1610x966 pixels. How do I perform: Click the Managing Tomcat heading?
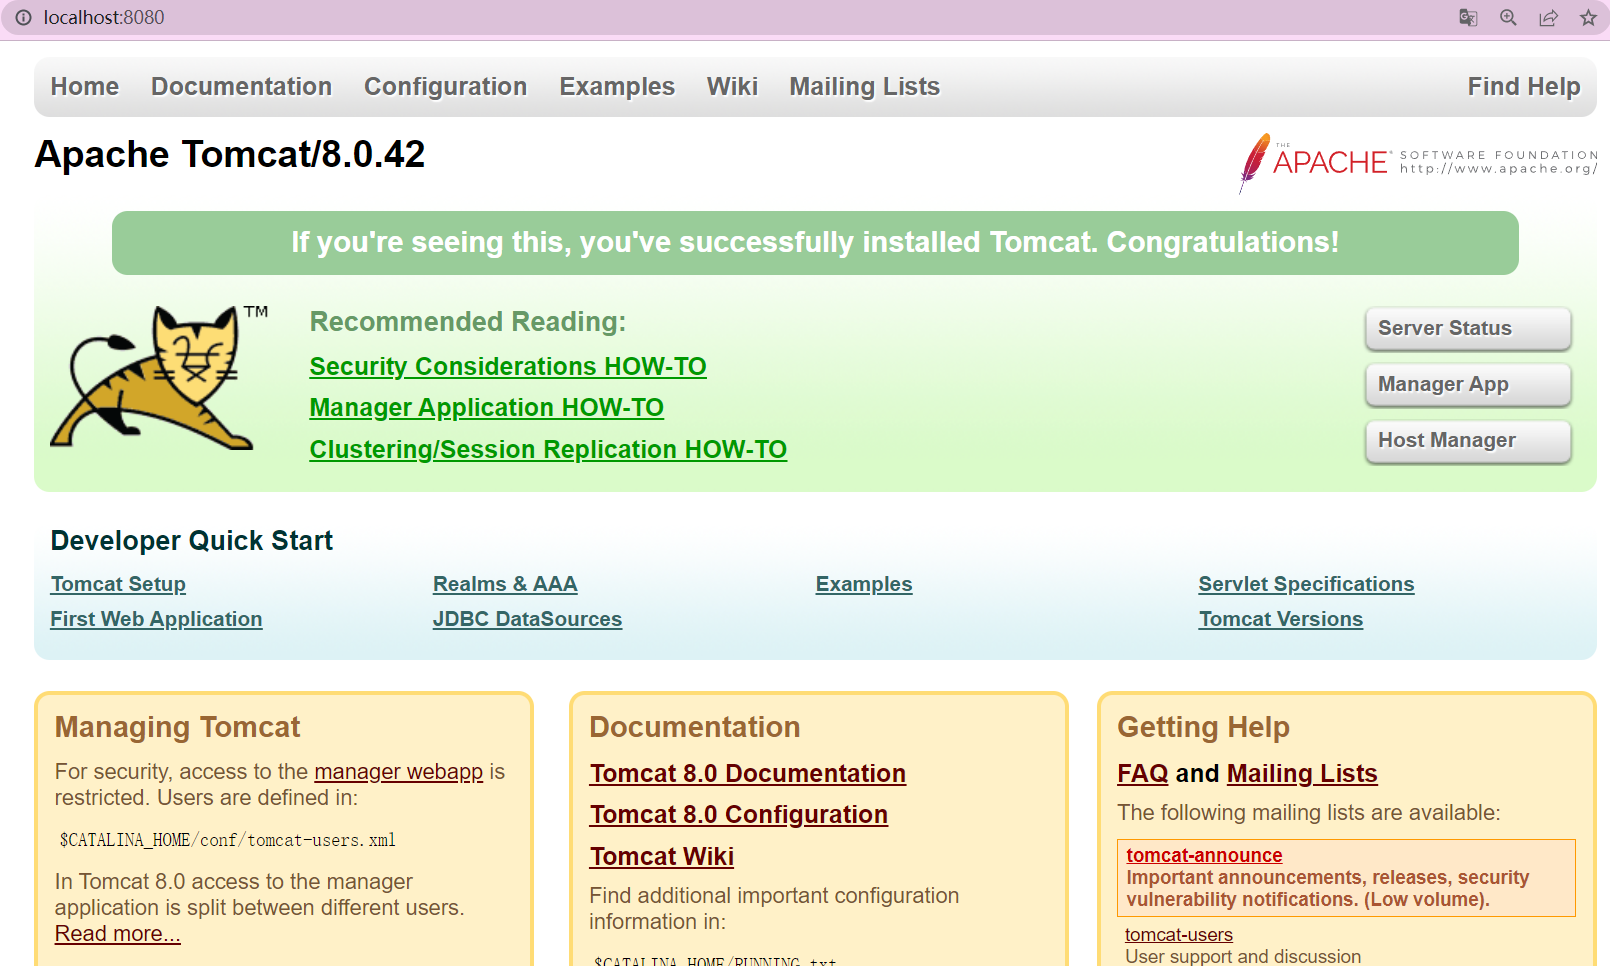pos(177,727)
